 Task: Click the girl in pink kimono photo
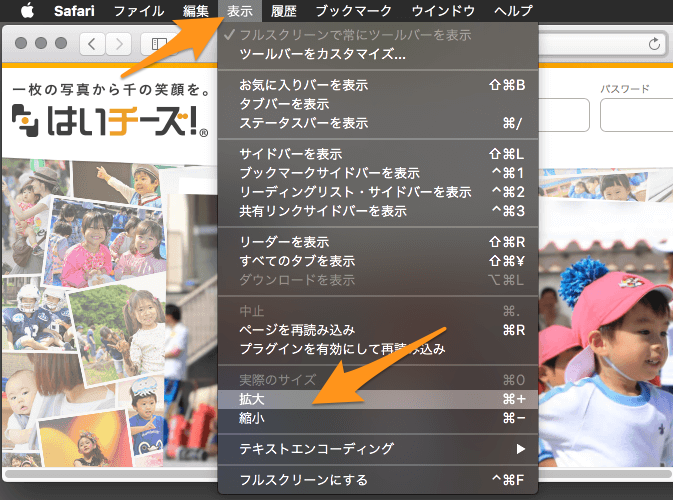point(105,242)
